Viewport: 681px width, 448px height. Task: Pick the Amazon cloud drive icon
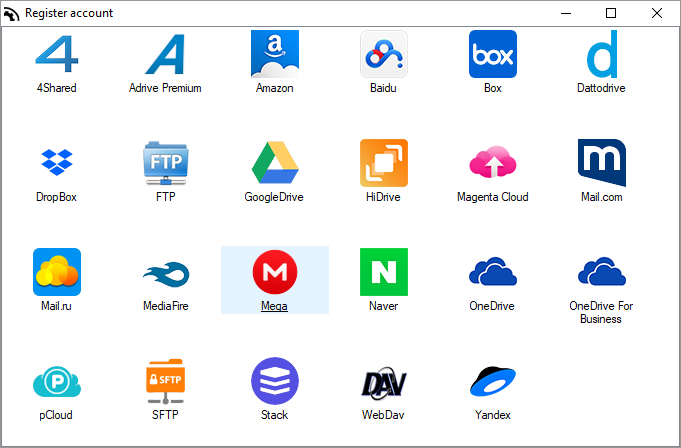tap(275, 54)
